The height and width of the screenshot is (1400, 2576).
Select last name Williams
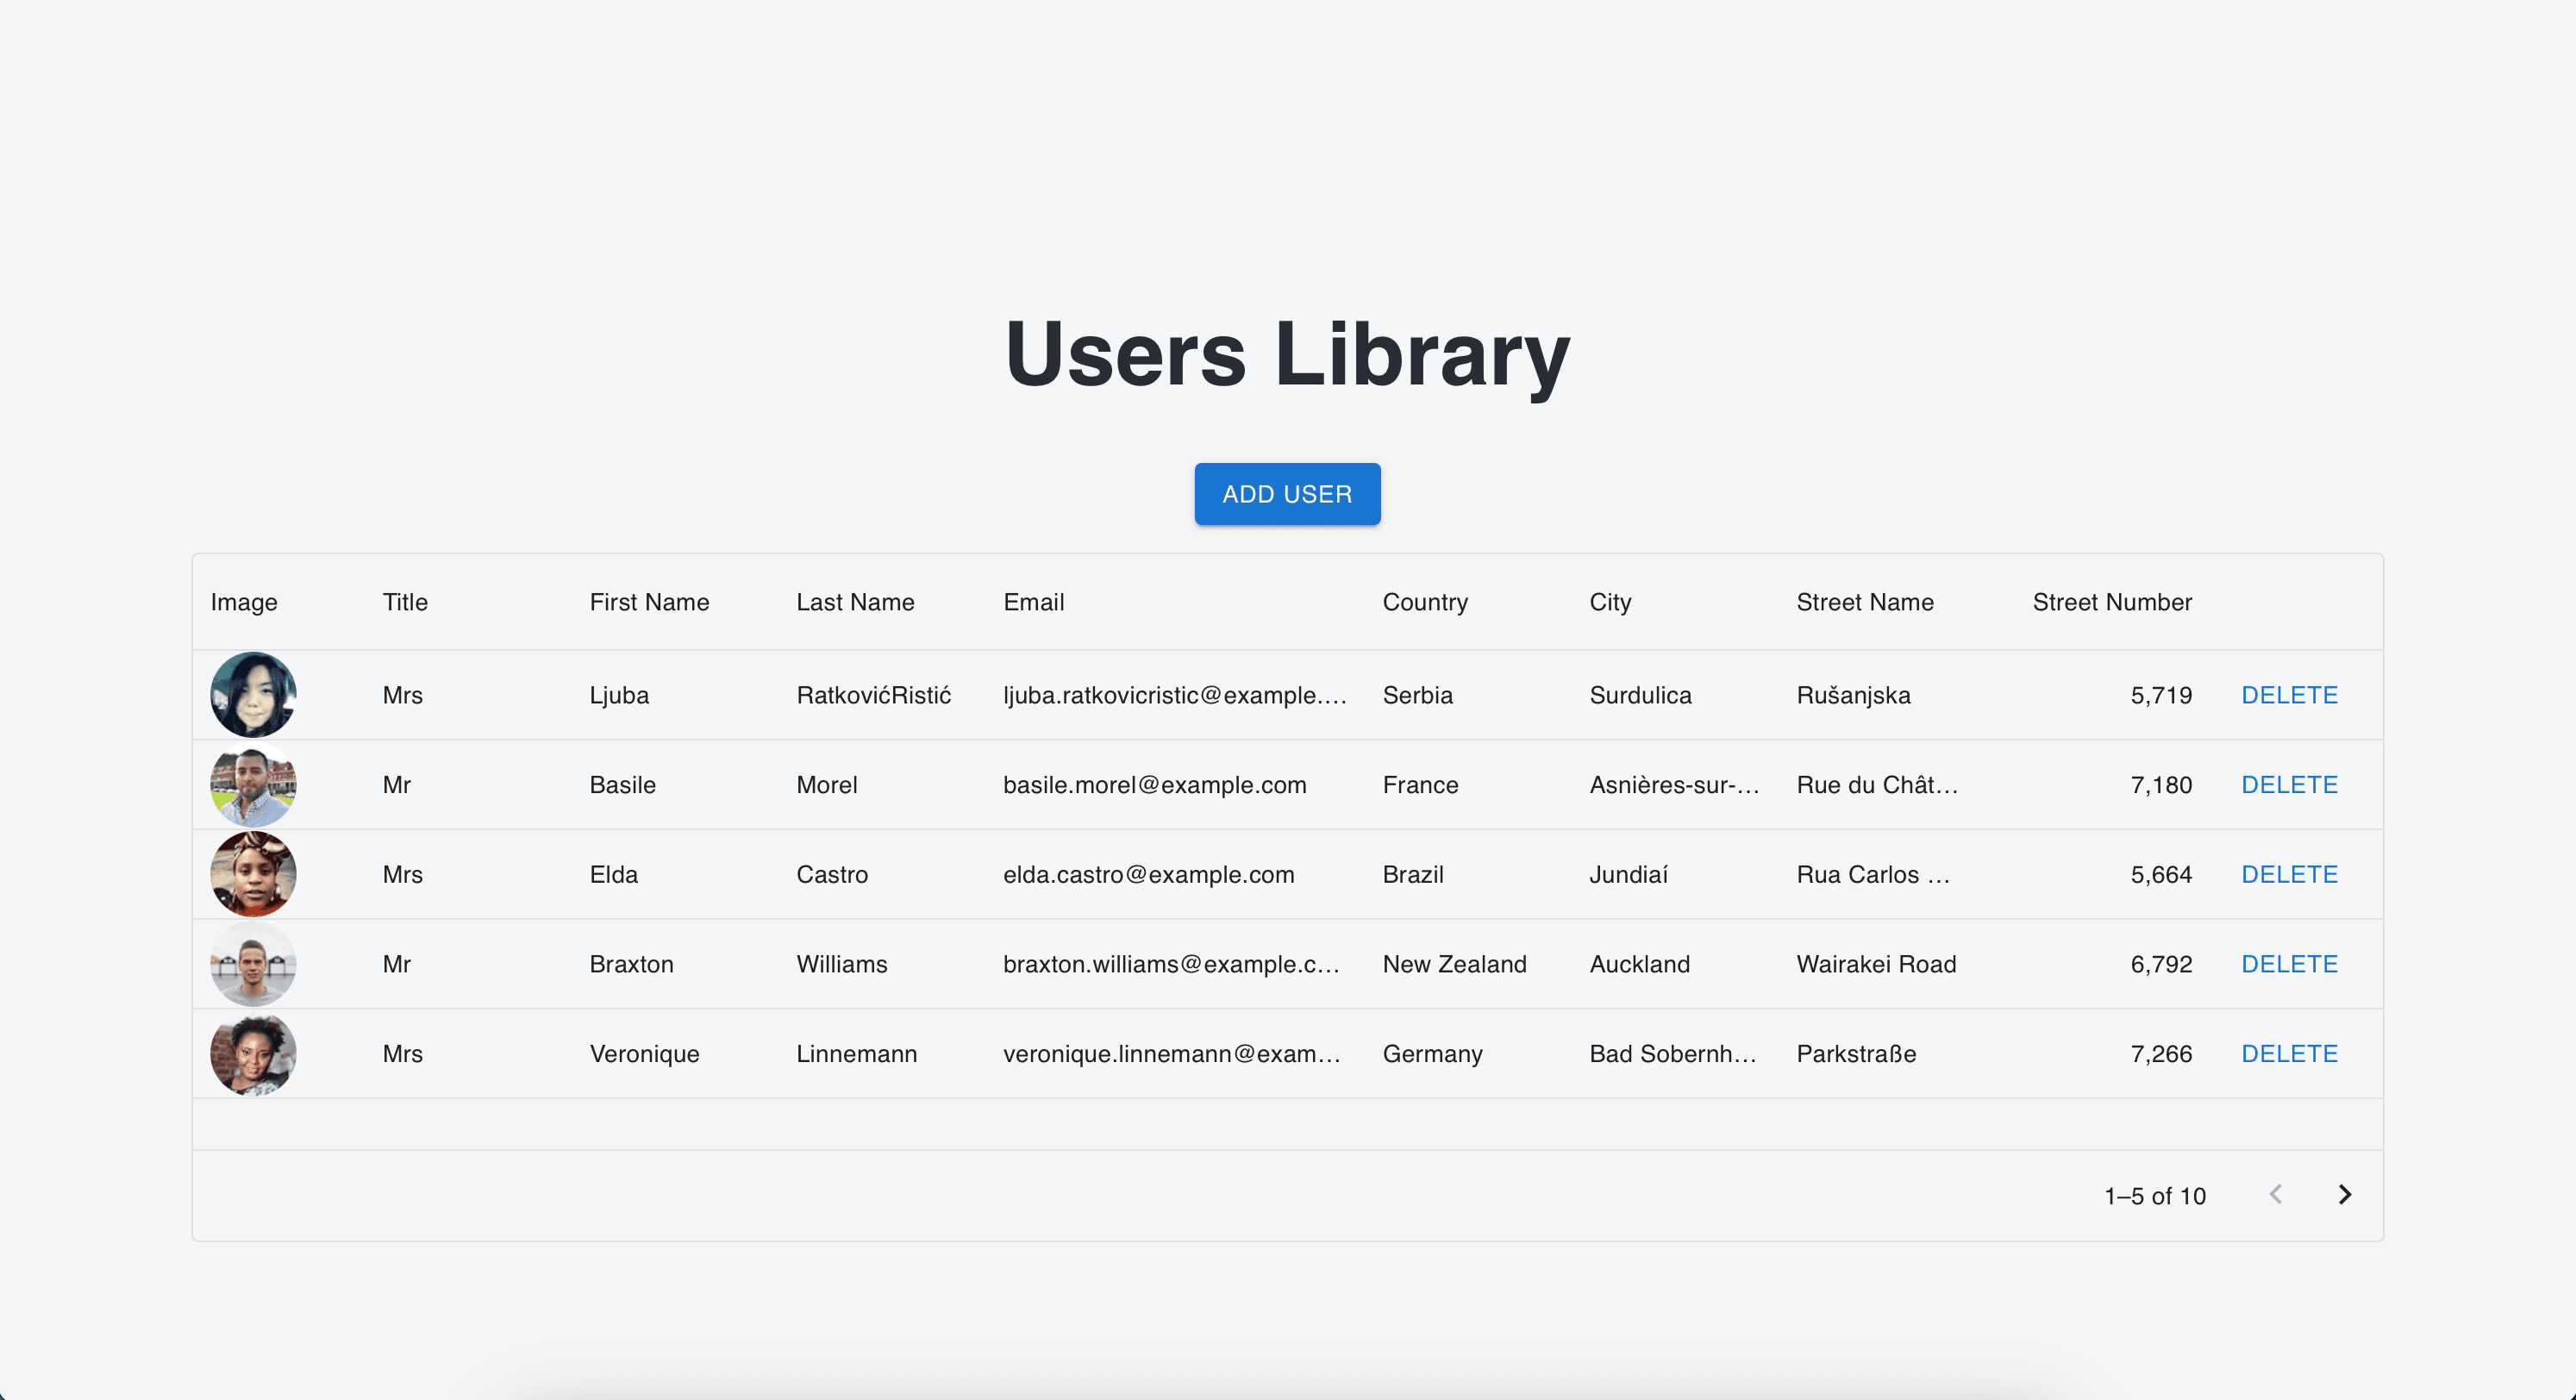(x=841, y=964)
